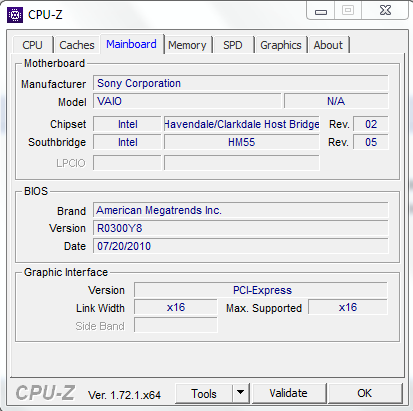Click the Southbridge label
The height and width of the screenshot is (411, 413).
tap(57, 142)
